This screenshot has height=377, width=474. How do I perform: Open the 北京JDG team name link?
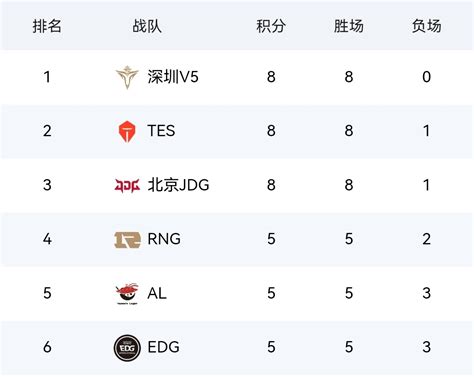click(178, 185)
